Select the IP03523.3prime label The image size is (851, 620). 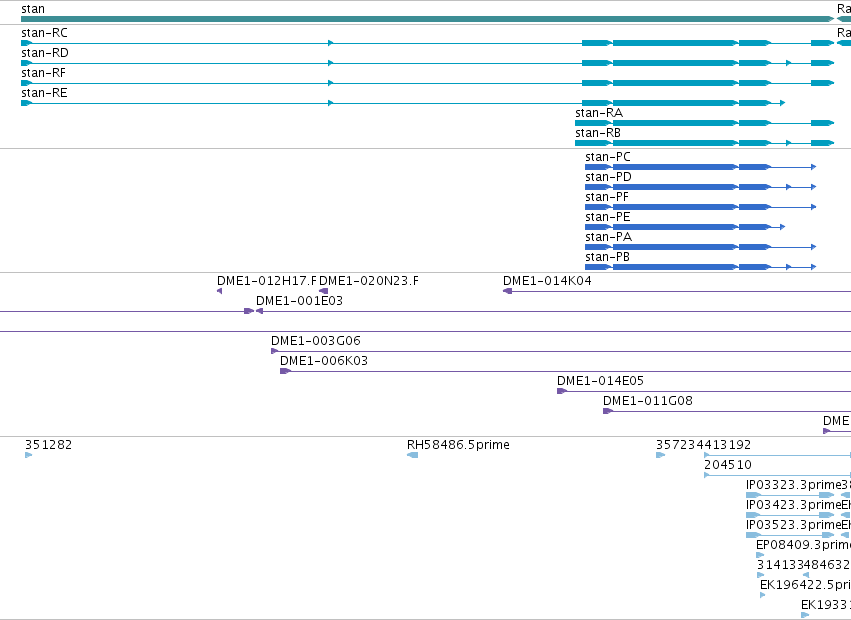(x=793, y=526)
